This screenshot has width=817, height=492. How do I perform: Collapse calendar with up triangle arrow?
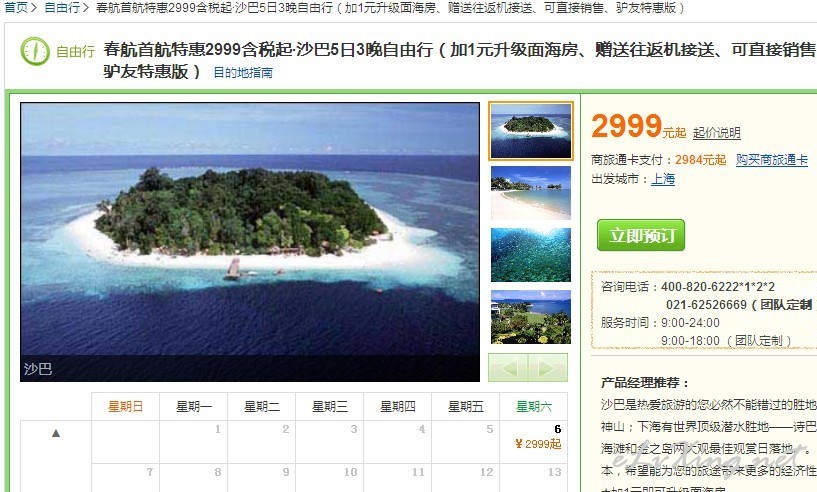point(56,433)
